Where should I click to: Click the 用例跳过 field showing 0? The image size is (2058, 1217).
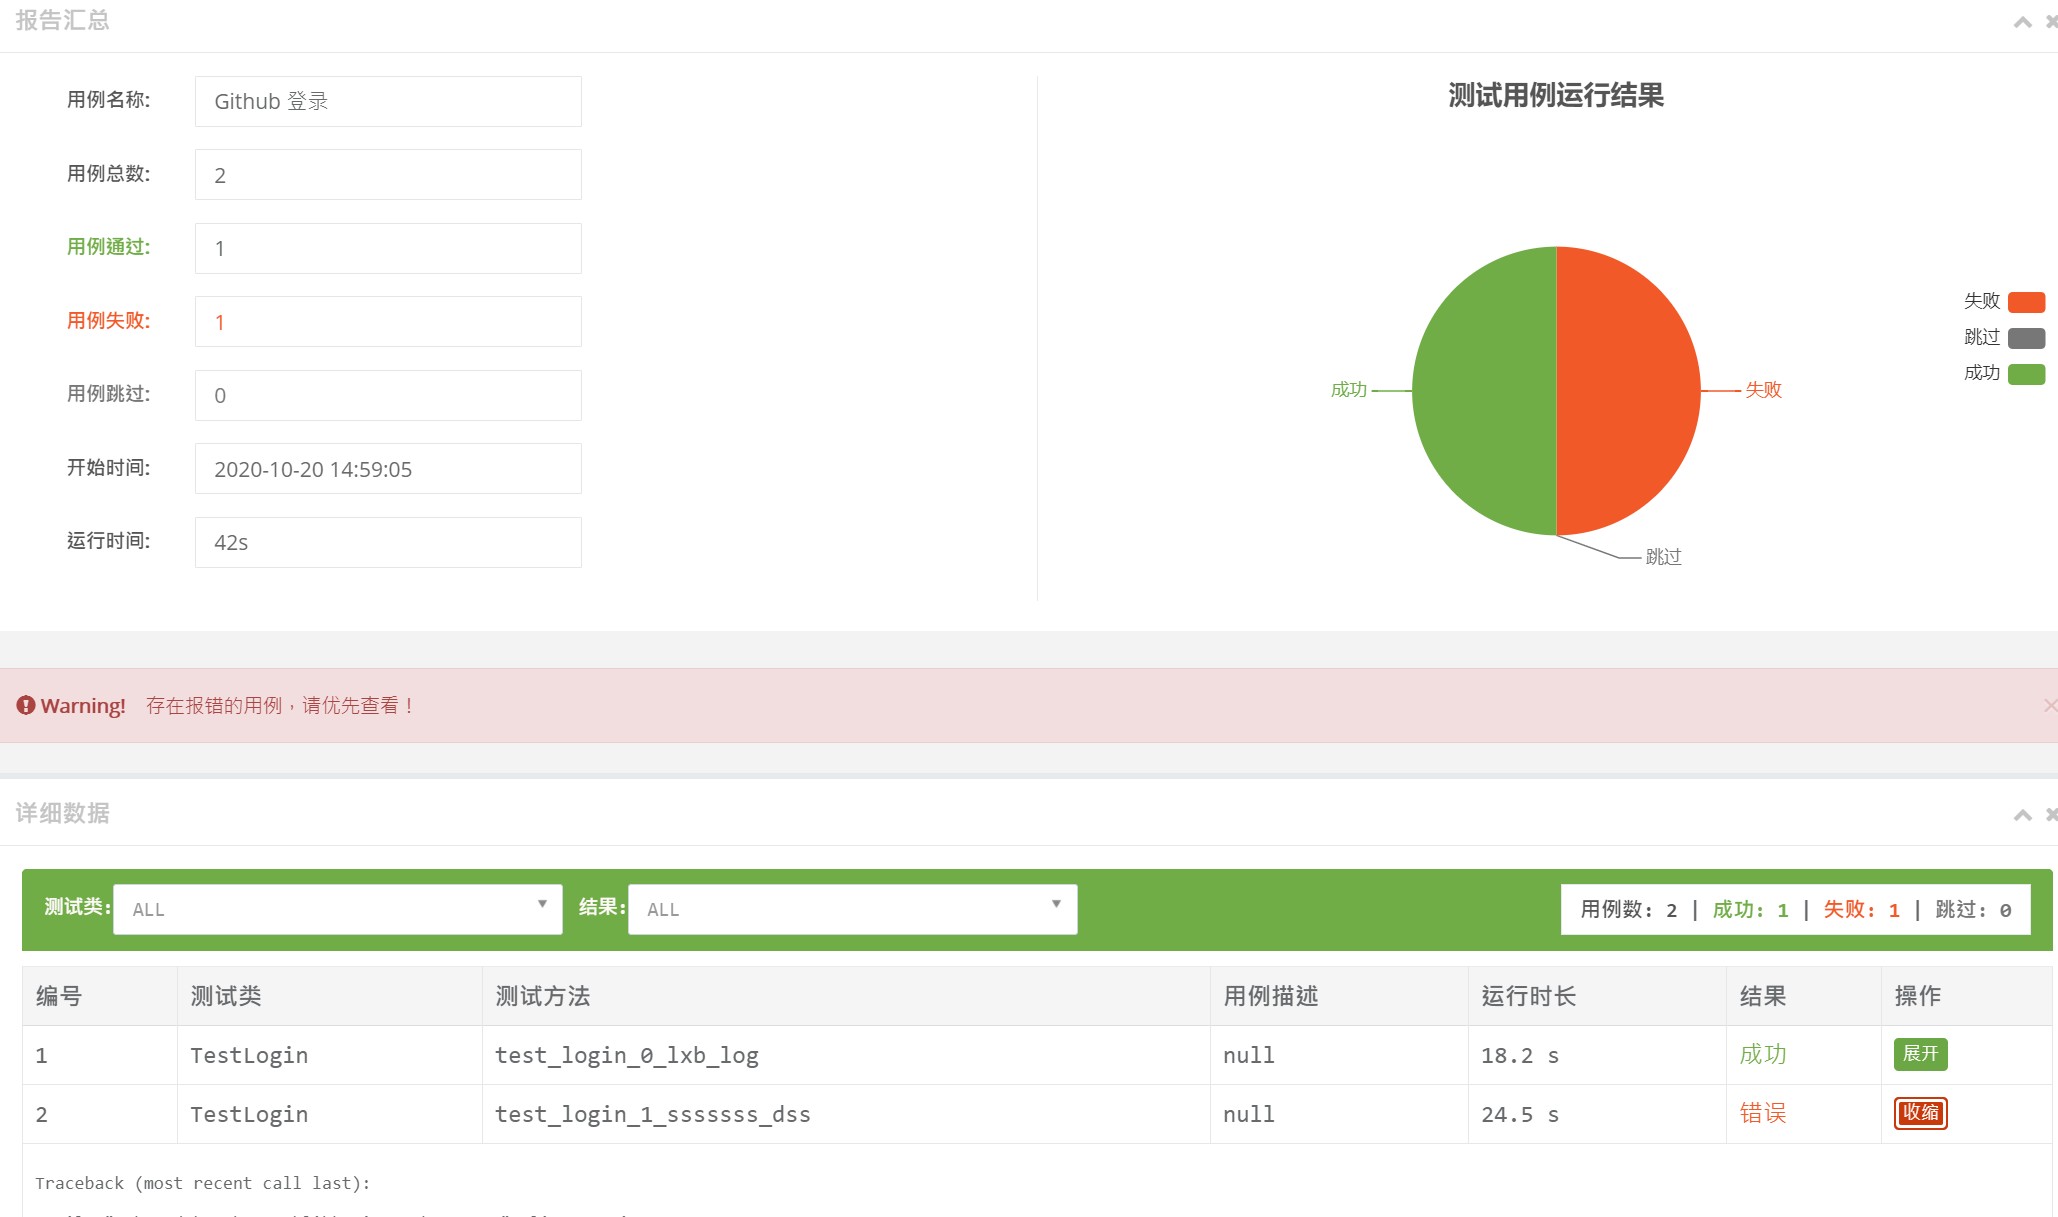pos(388,395)
